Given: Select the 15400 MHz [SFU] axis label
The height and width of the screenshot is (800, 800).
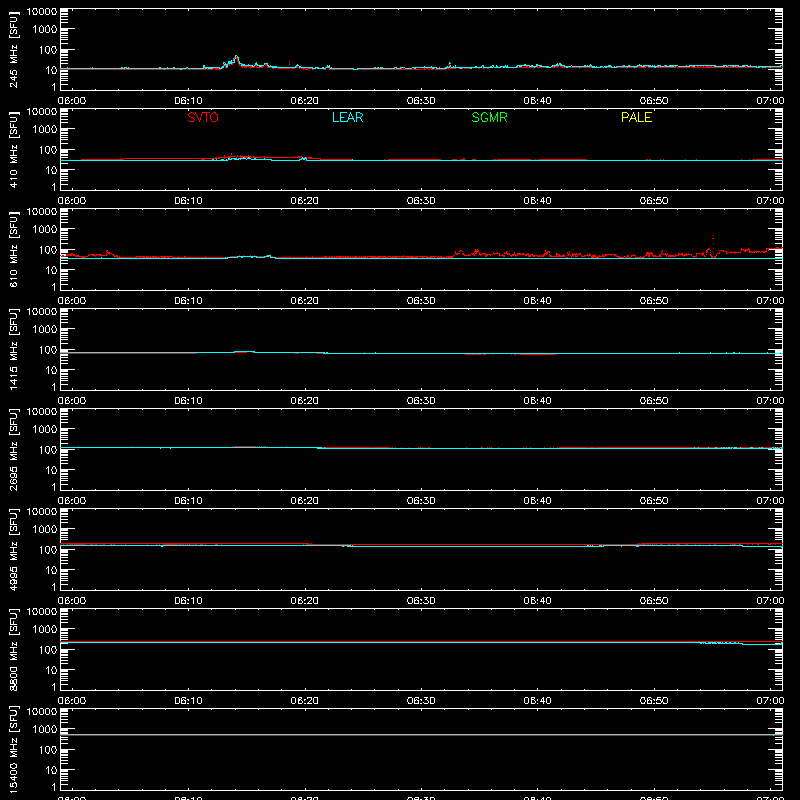Looking at the screenshot, I should coord(13,749).
